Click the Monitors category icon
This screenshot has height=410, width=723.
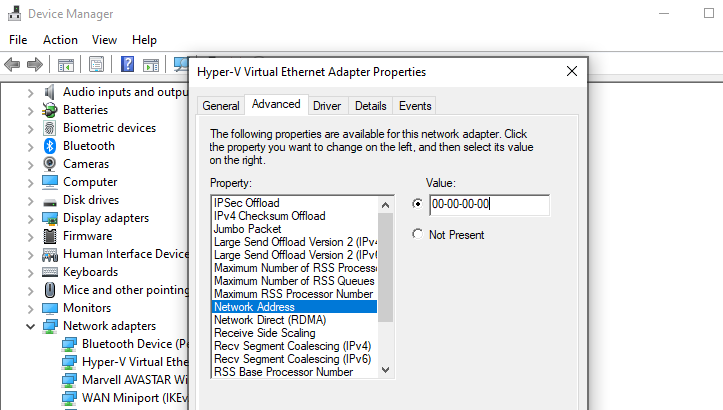pyautogui.click(x=50, y=308)
